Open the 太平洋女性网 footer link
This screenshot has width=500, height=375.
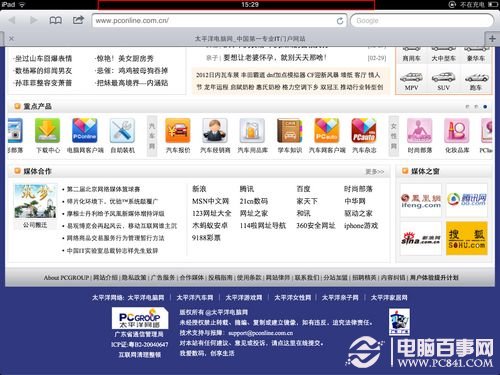click(293, 298)
